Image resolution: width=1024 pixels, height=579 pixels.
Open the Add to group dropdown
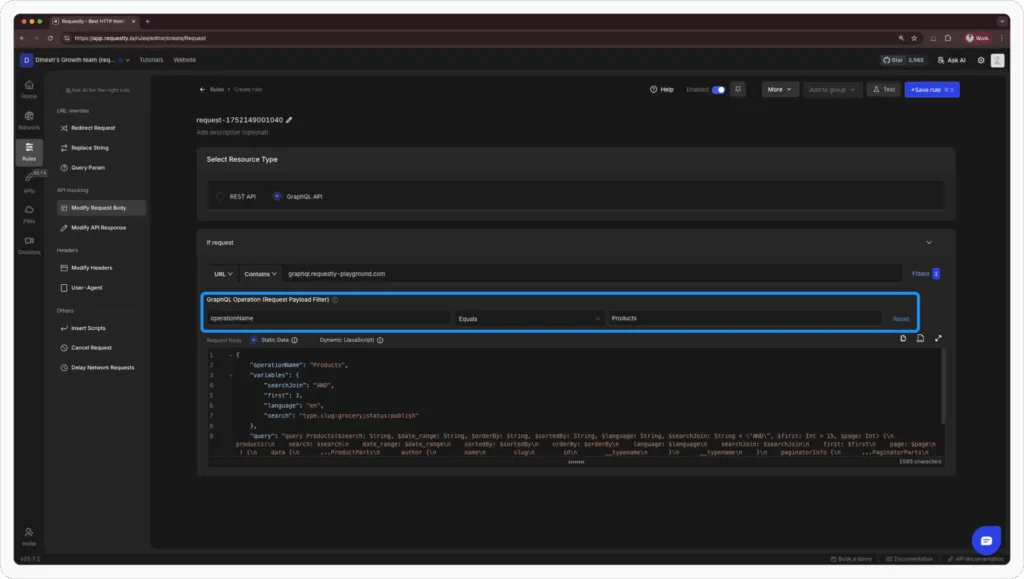pos(832,89)
